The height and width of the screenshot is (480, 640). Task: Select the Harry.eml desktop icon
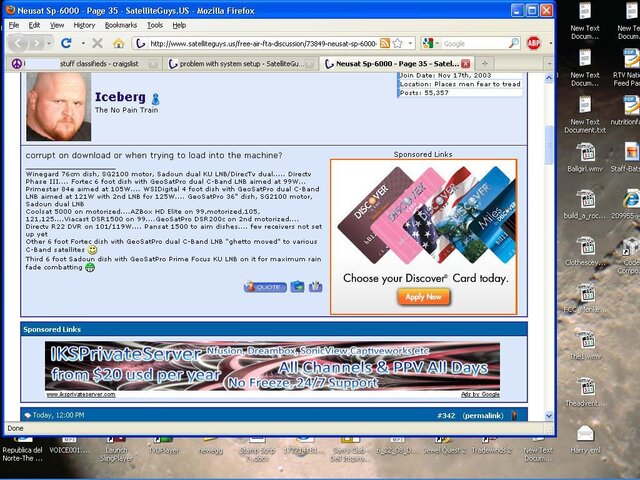click(585, 439)
